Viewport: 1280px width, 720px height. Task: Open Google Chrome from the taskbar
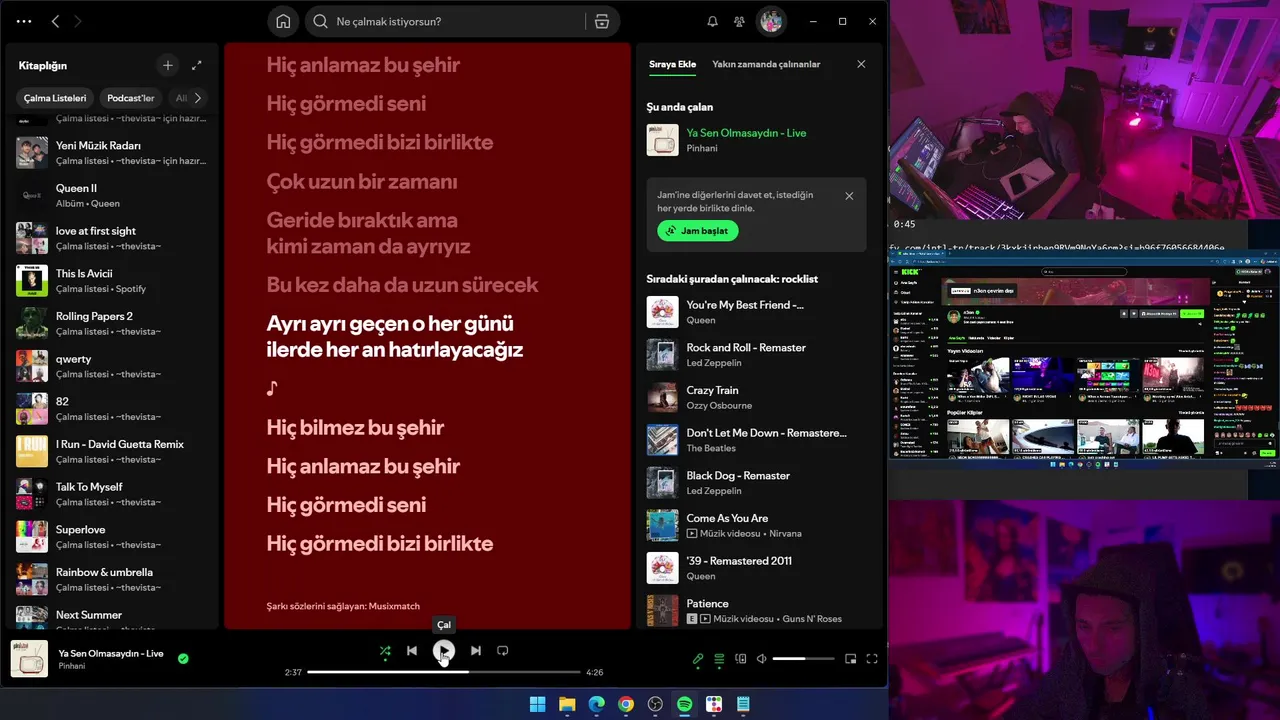626,704
